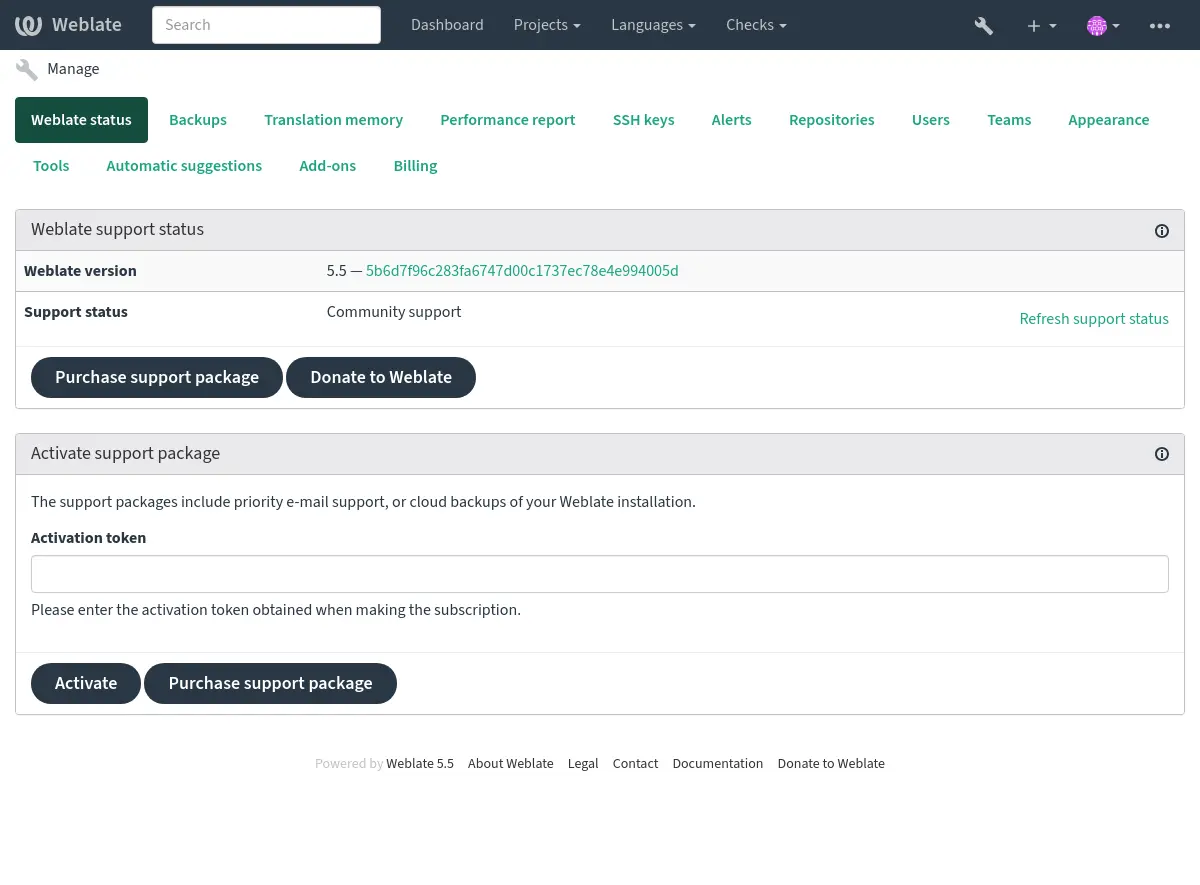
Task: Click Donate to Weblate in the footer
Action: coord(831,764)
